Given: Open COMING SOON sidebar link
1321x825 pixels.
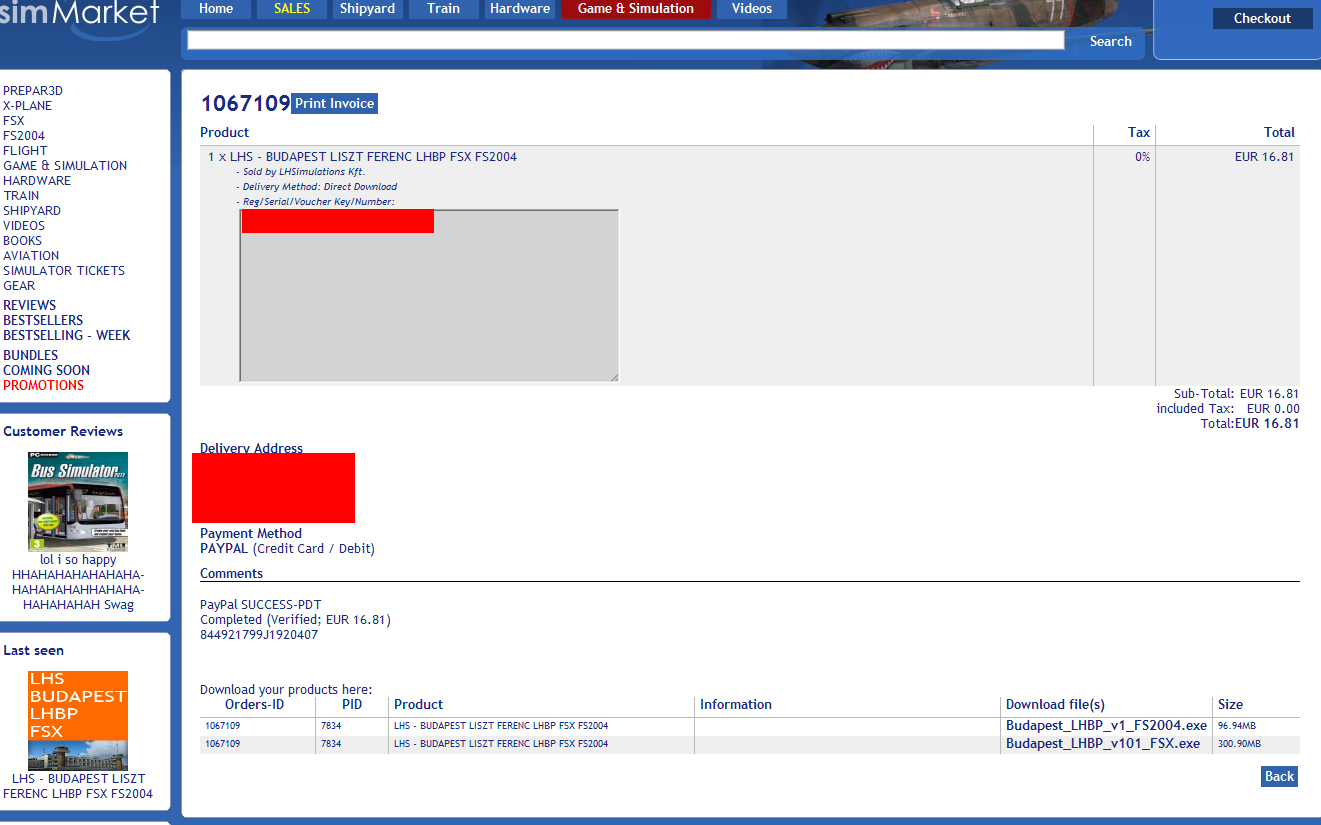Looking at the screenshot, I should (x=46, y=370).
